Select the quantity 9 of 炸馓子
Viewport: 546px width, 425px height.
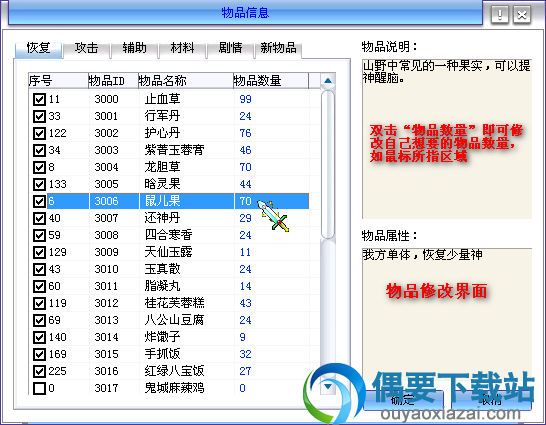pos(243,337)
